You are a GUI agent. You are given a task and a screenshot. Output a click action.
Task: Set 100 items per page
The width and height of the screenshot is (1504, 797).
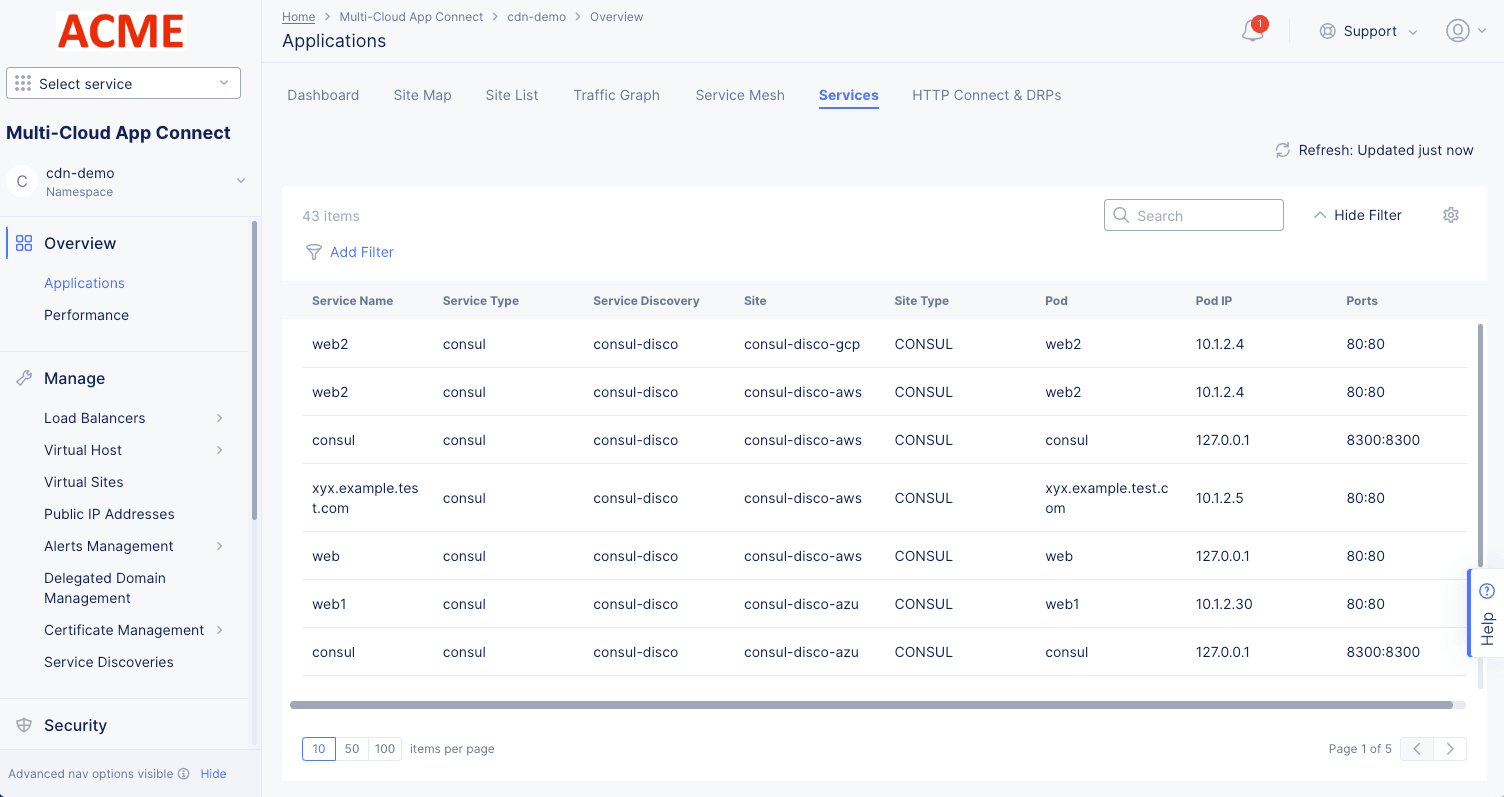[x=385, y=749]
